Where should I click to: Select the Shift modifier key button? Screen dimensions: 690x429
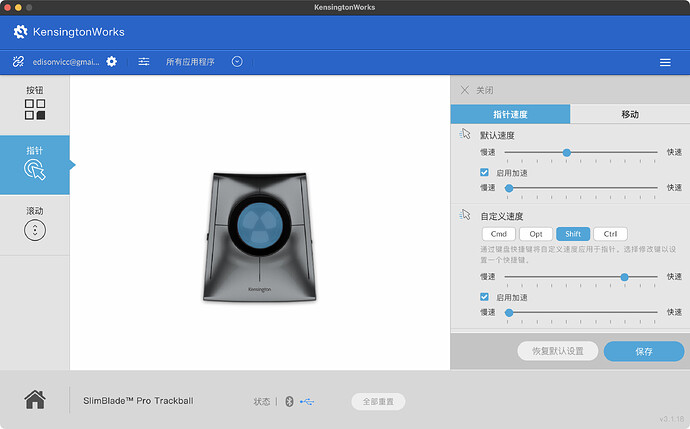(573, 234)
